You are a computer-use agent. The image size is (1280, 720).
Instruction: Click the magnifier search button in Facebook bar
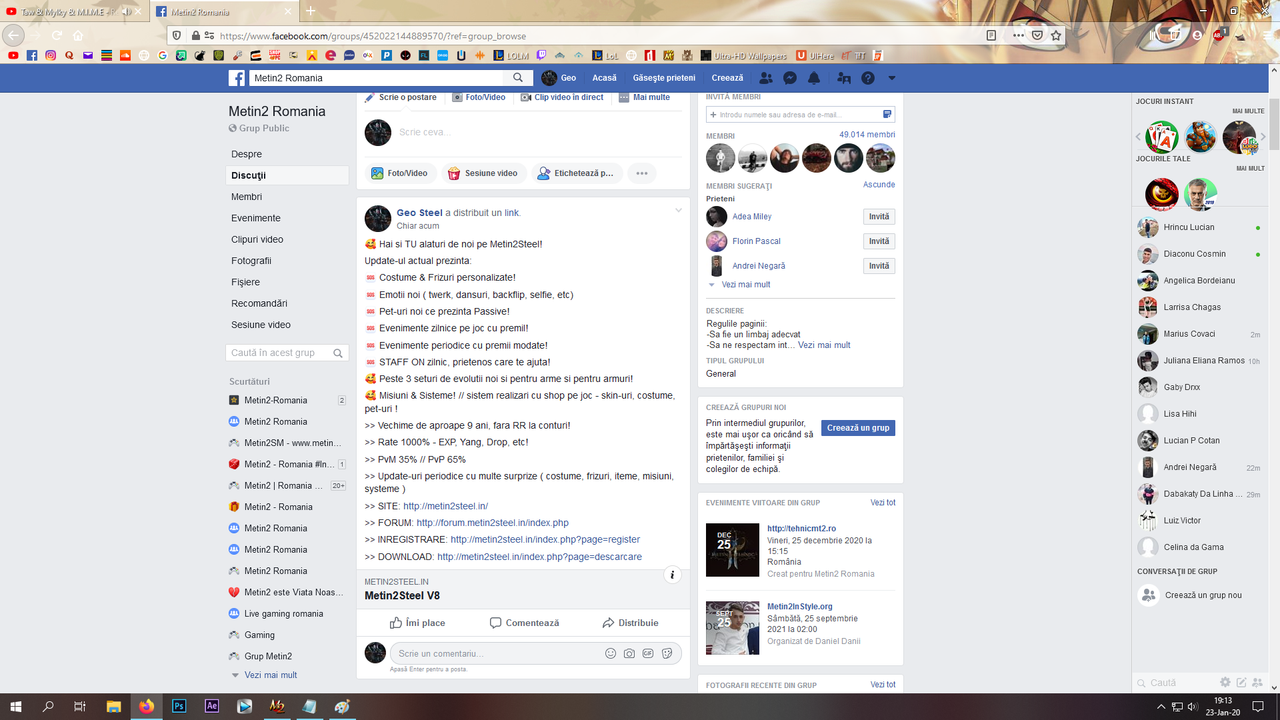coord(518,78)
